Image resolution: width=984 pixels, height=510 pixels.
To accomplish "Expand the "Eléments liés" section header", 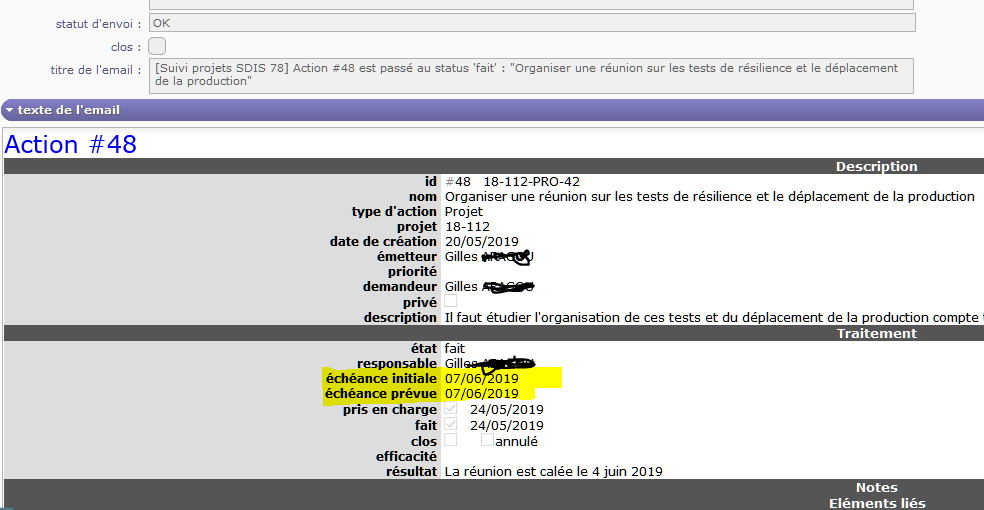I will 876,503.
